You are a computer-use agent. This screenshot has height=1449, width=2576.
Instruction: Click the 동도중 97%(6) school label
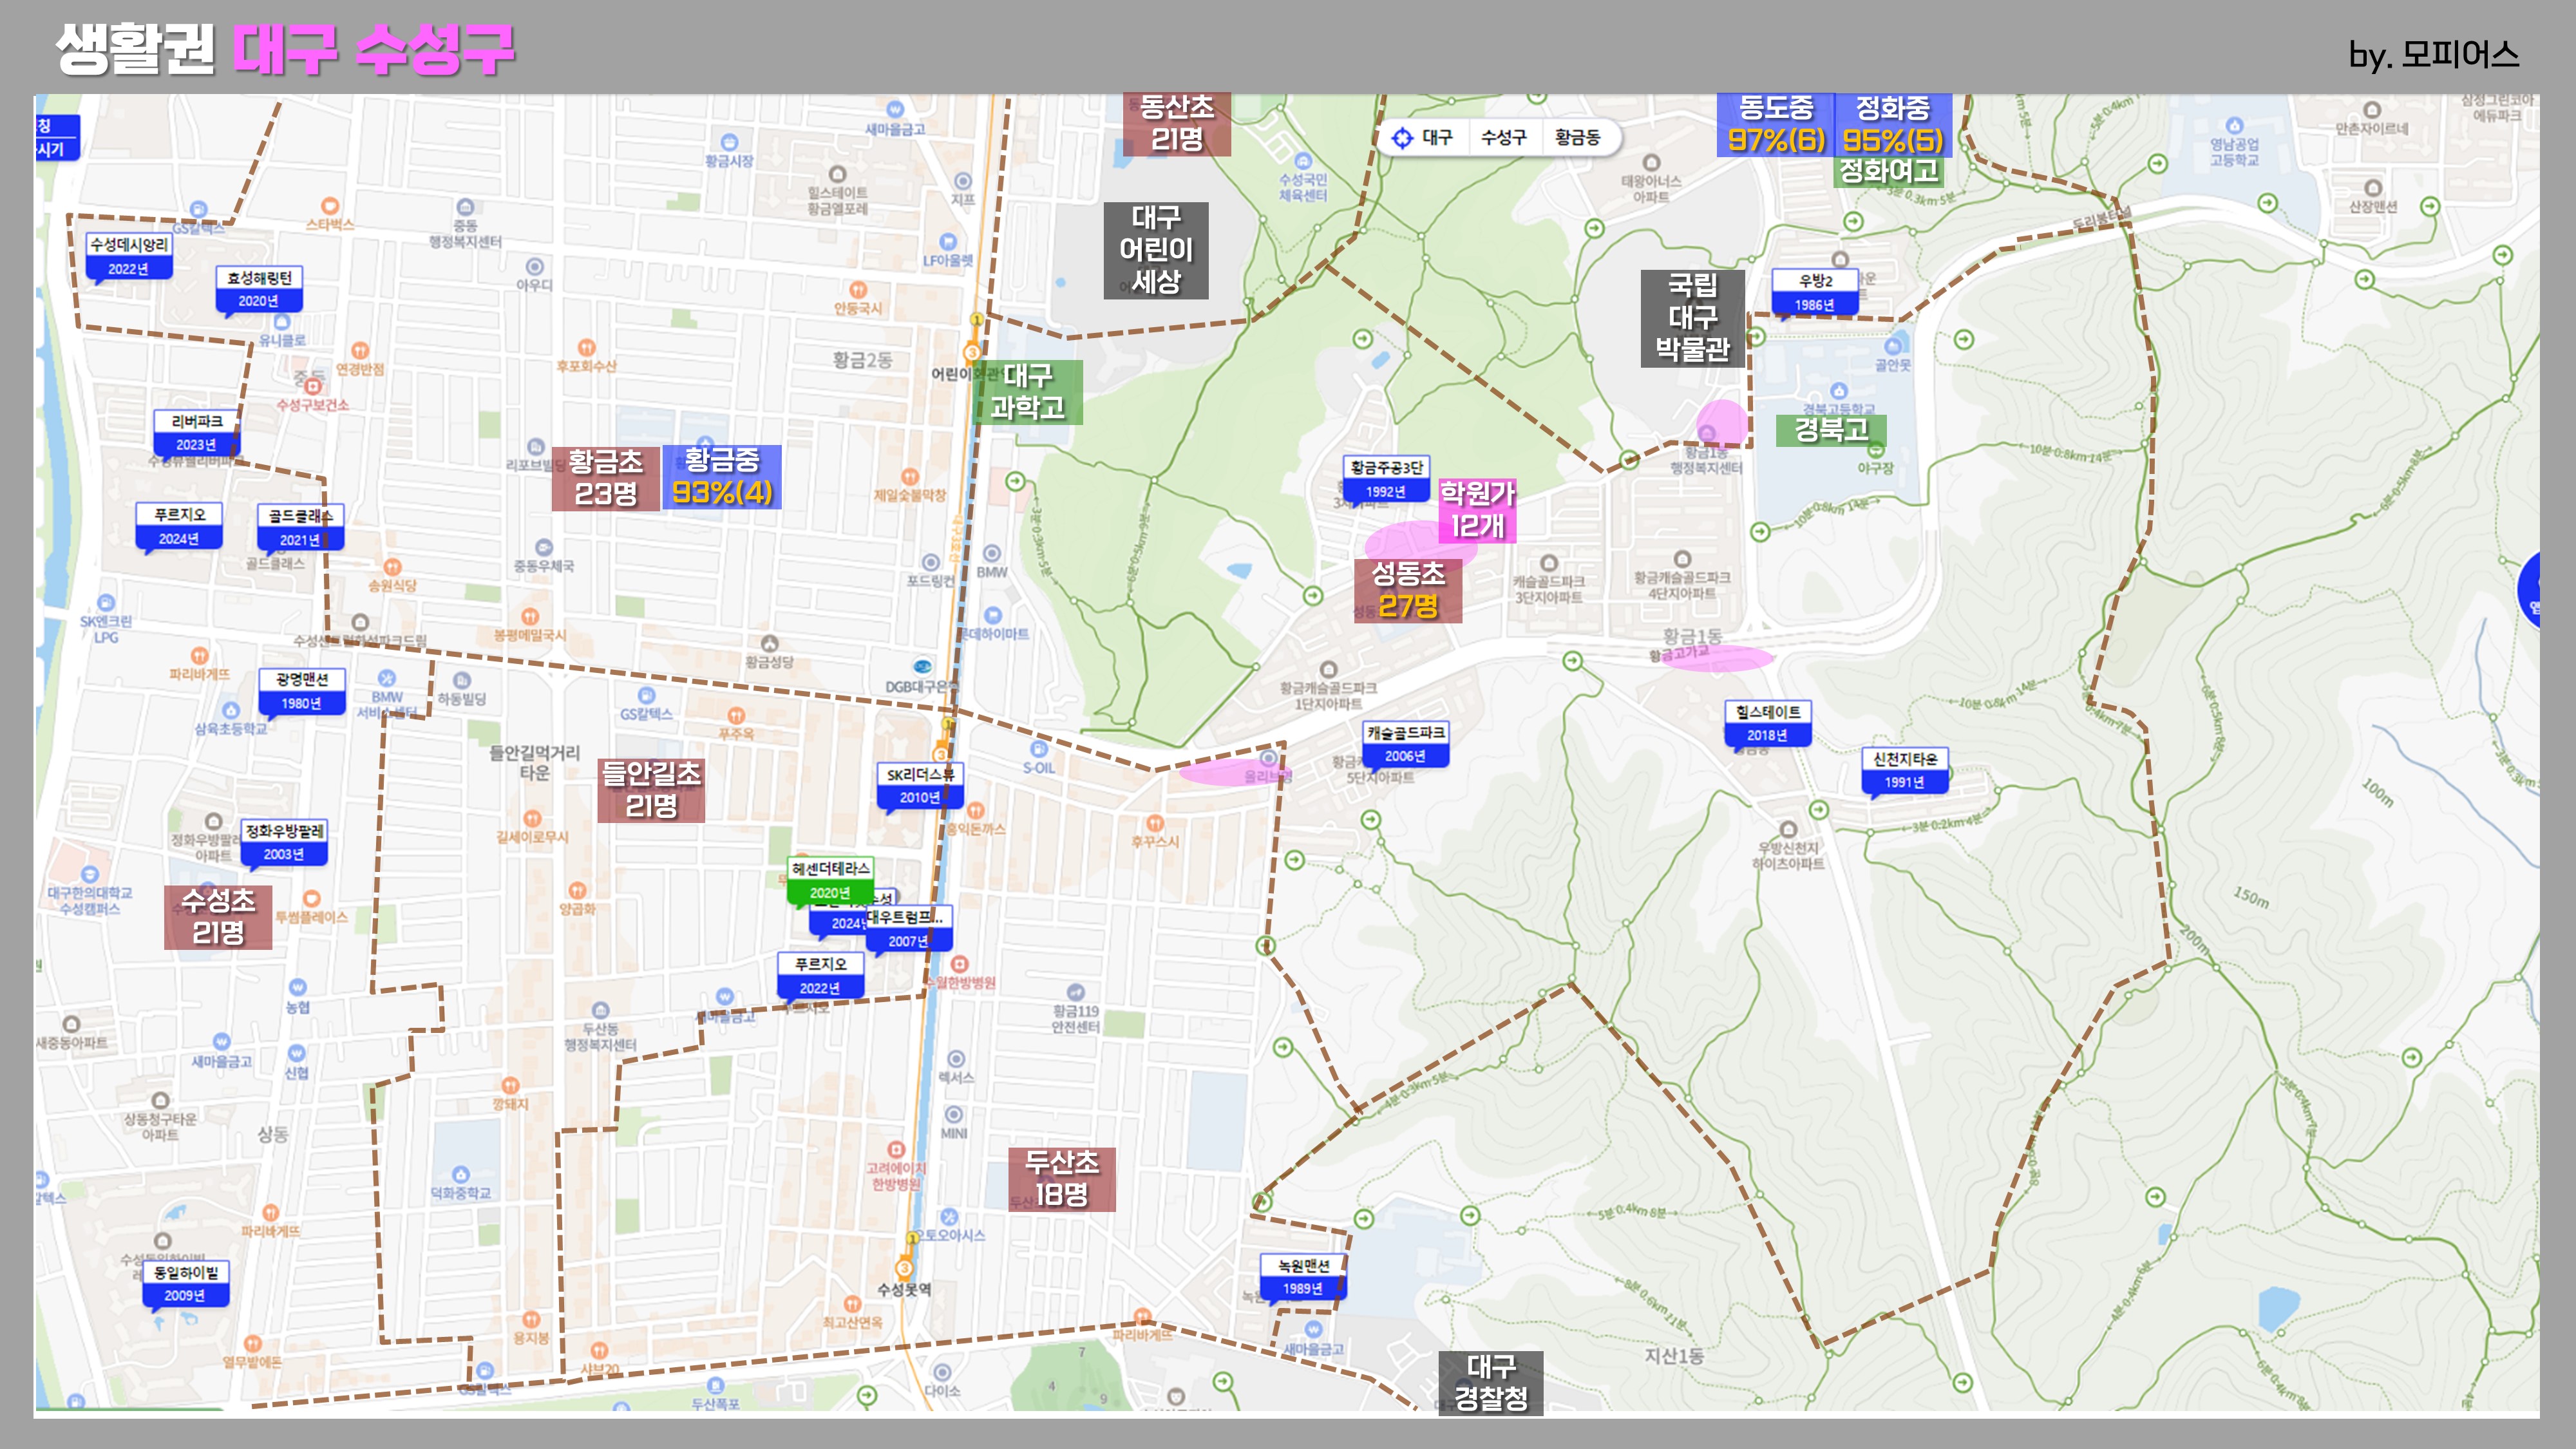(1775, 125)
